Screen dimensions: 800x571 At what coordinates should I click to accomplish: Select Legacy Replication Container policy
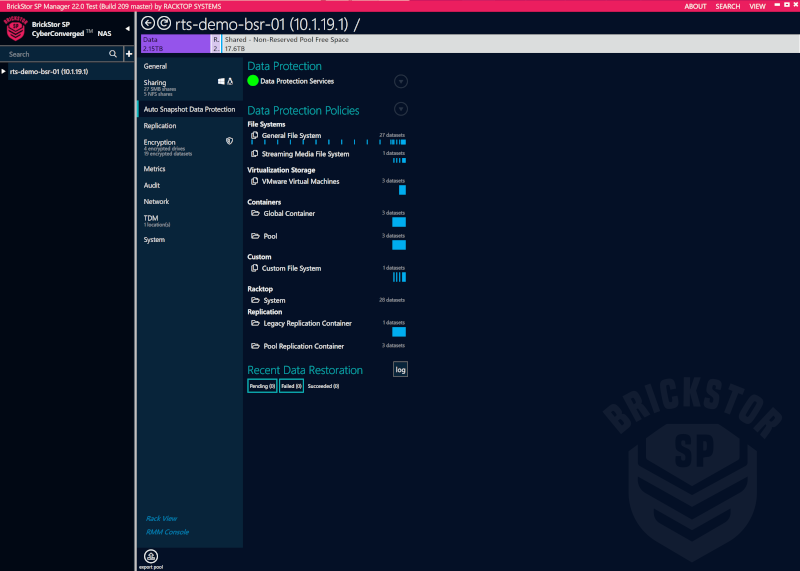tap(308, 323)
